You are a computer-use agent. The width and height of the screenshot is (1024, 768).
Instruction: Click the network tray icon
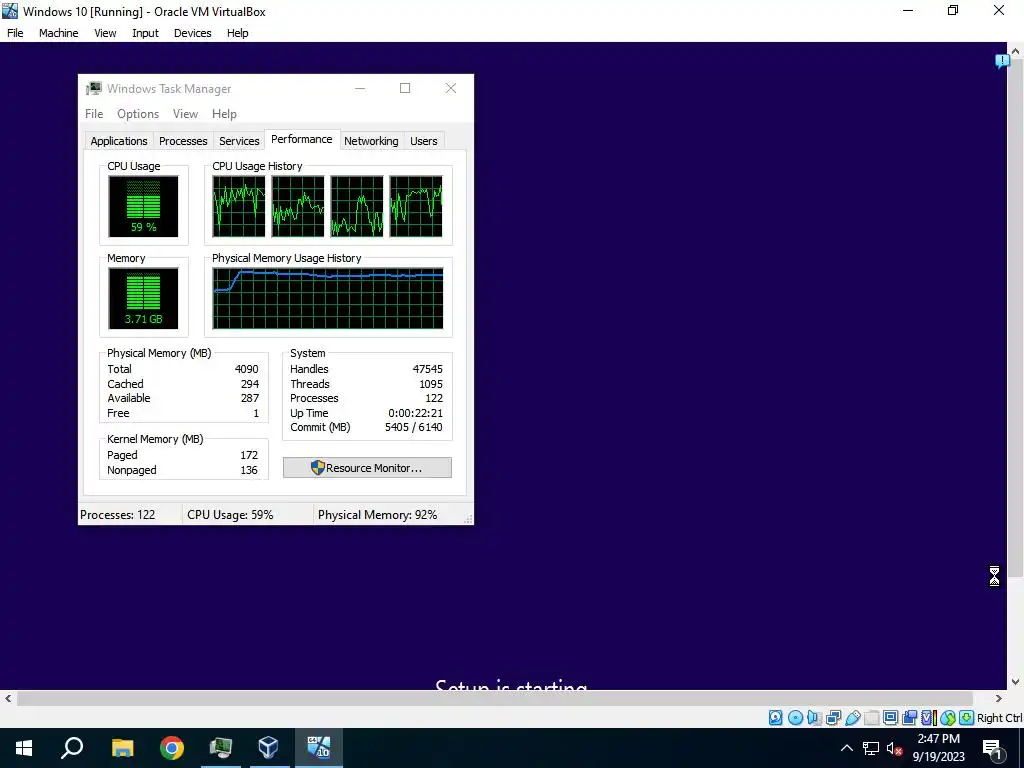tap(871, 748)
